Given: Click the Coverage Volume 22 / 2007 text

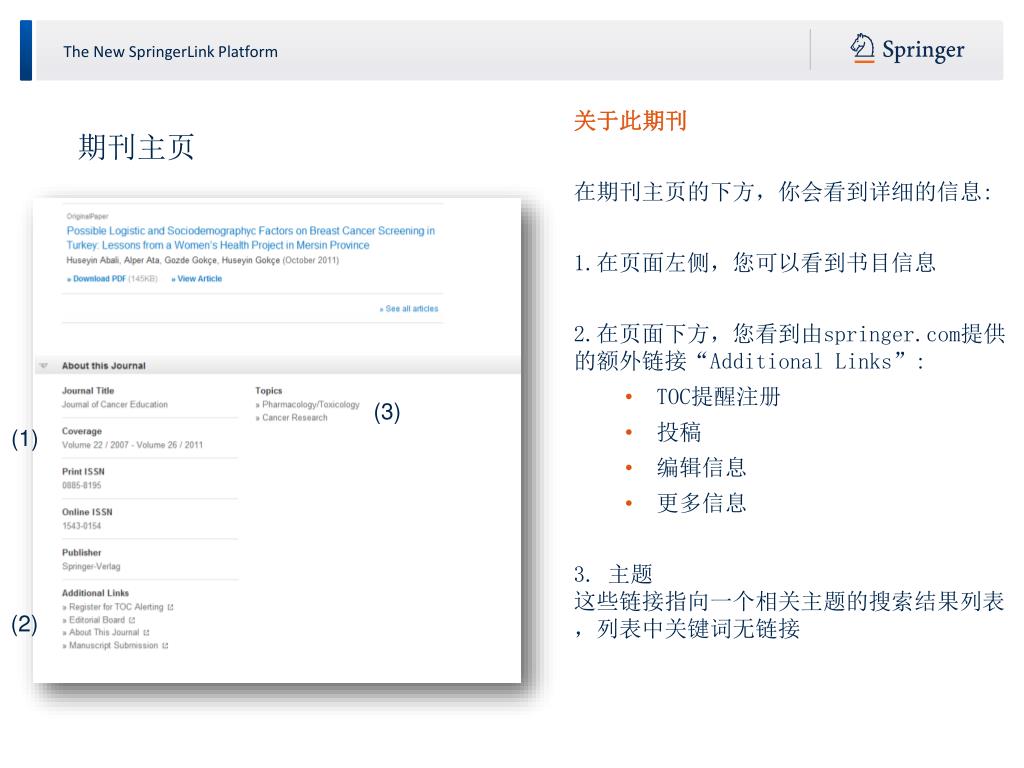Looking at the screenshot, I should pos(133,445).
